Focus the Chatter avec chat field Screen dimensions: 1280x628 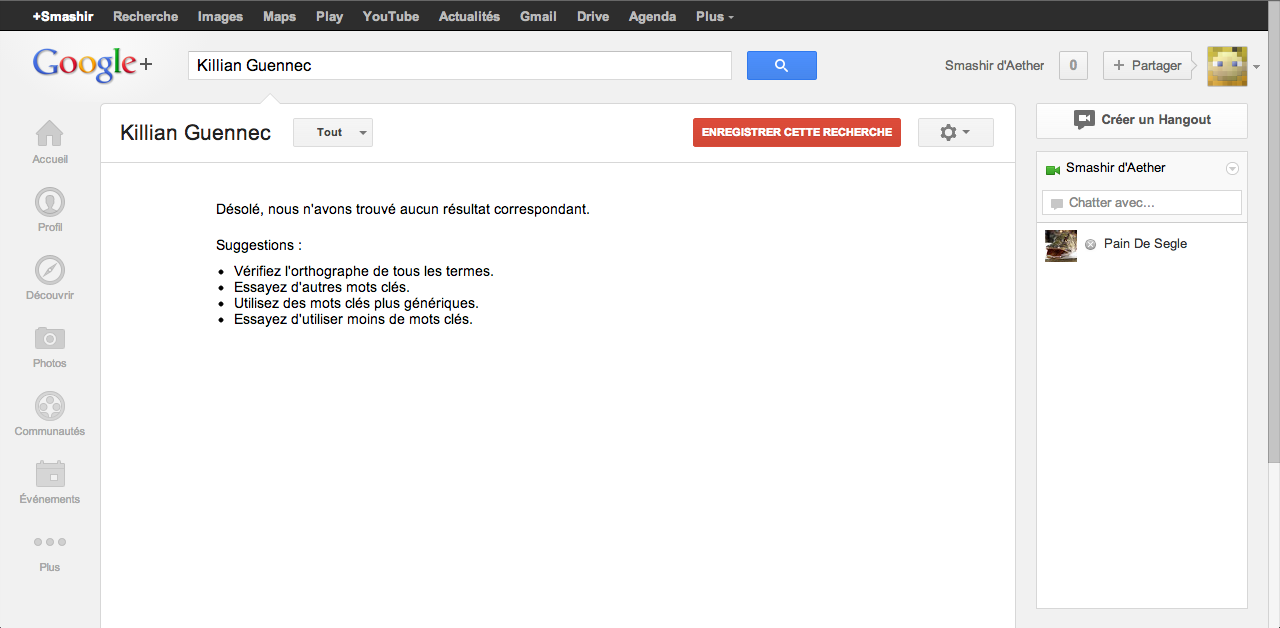click(1141, 203)
